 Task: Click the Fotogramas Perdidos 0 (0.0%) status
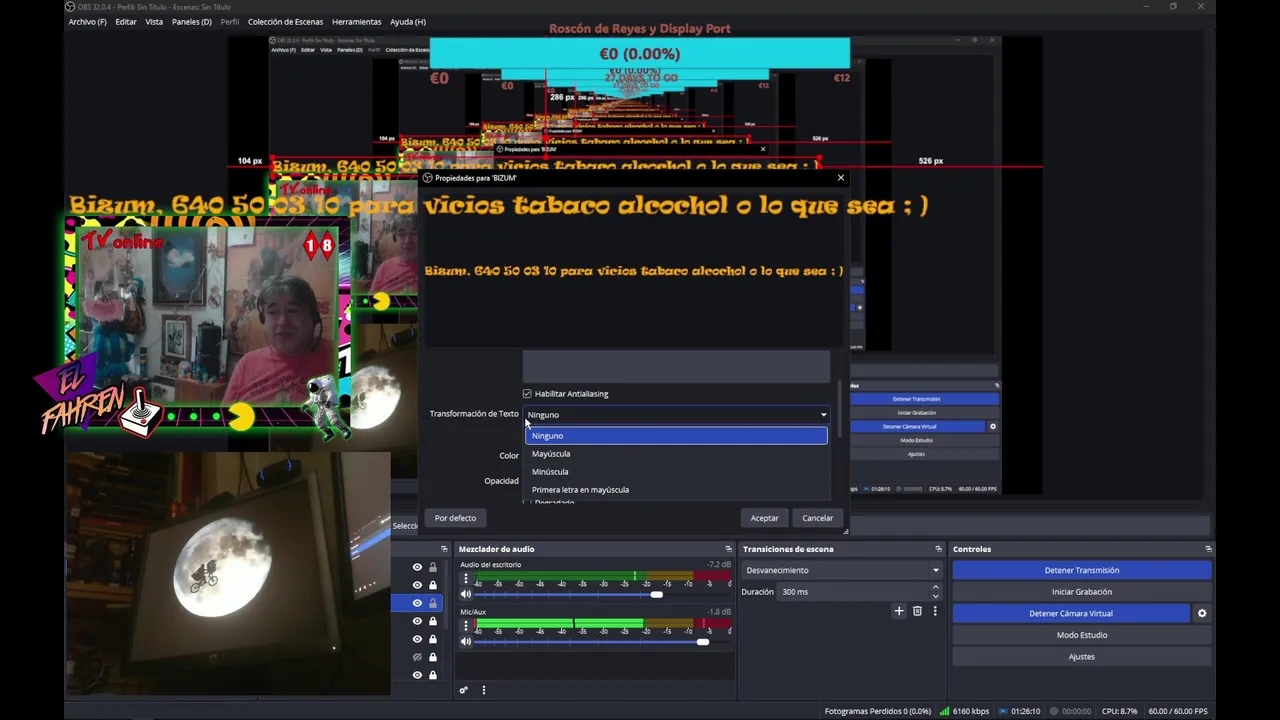point(878,711)
